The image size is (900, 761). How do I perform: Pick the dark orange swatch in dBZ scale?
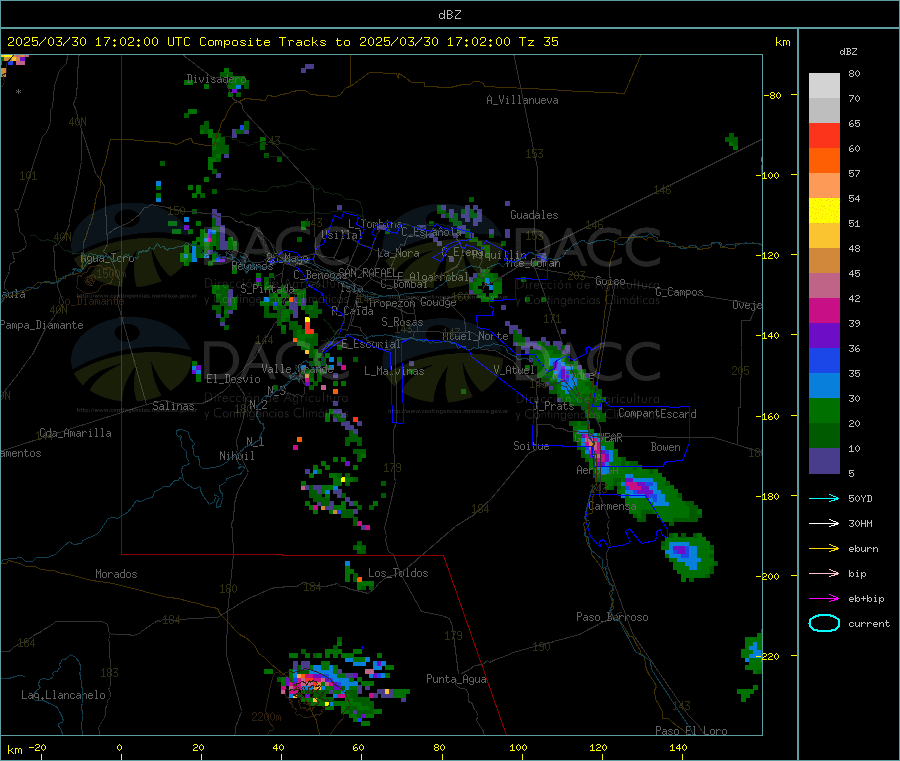(824, 161)
